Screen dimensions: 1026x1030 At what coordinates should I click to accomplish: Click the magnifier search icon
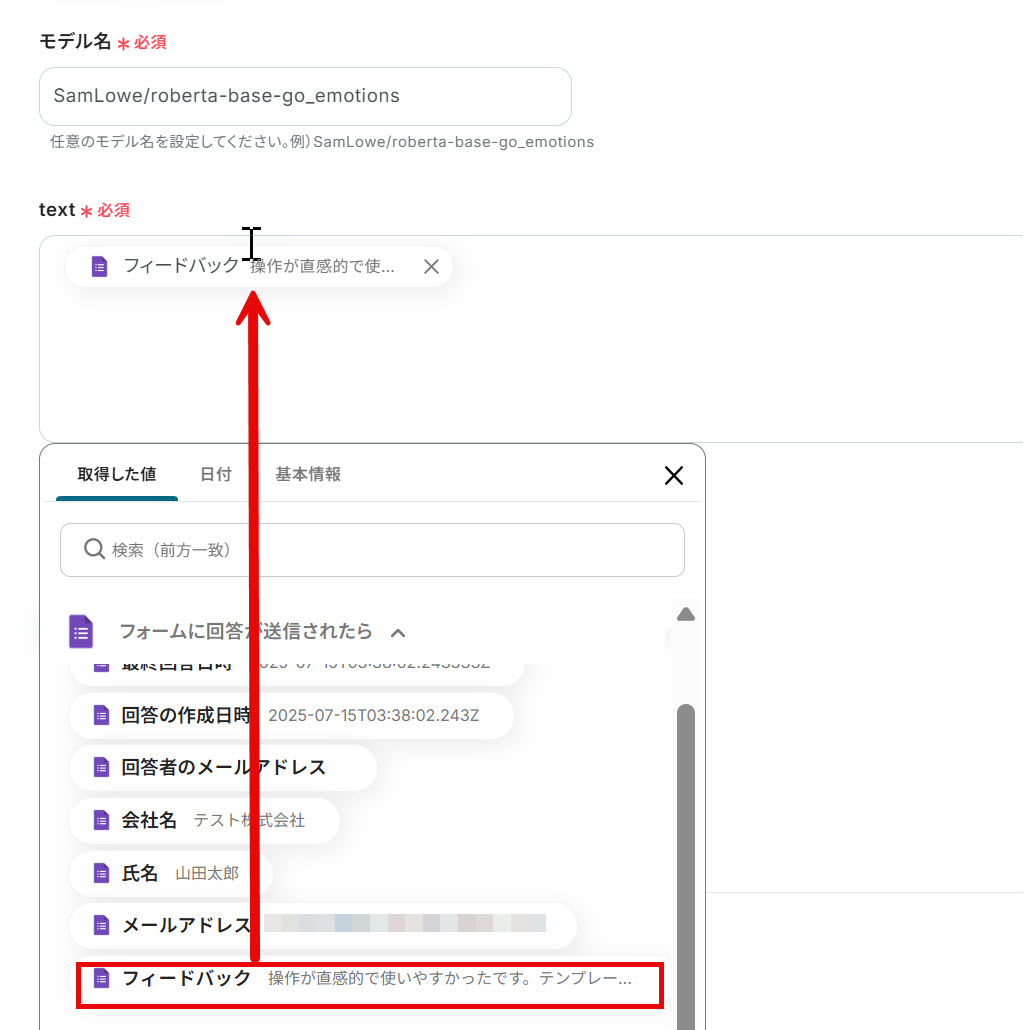pyautogui.click(x=94, y=549)
